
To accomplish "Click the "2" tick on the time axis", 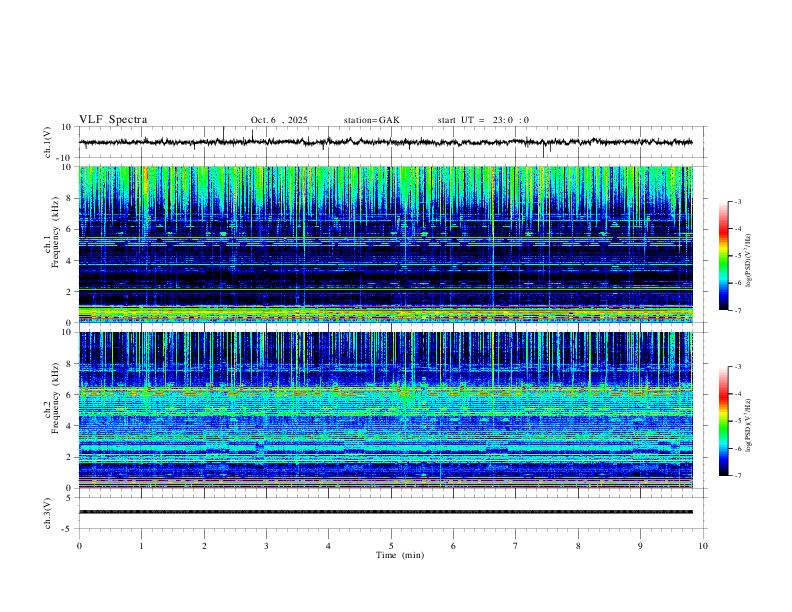I will click(x=204, y=546).
